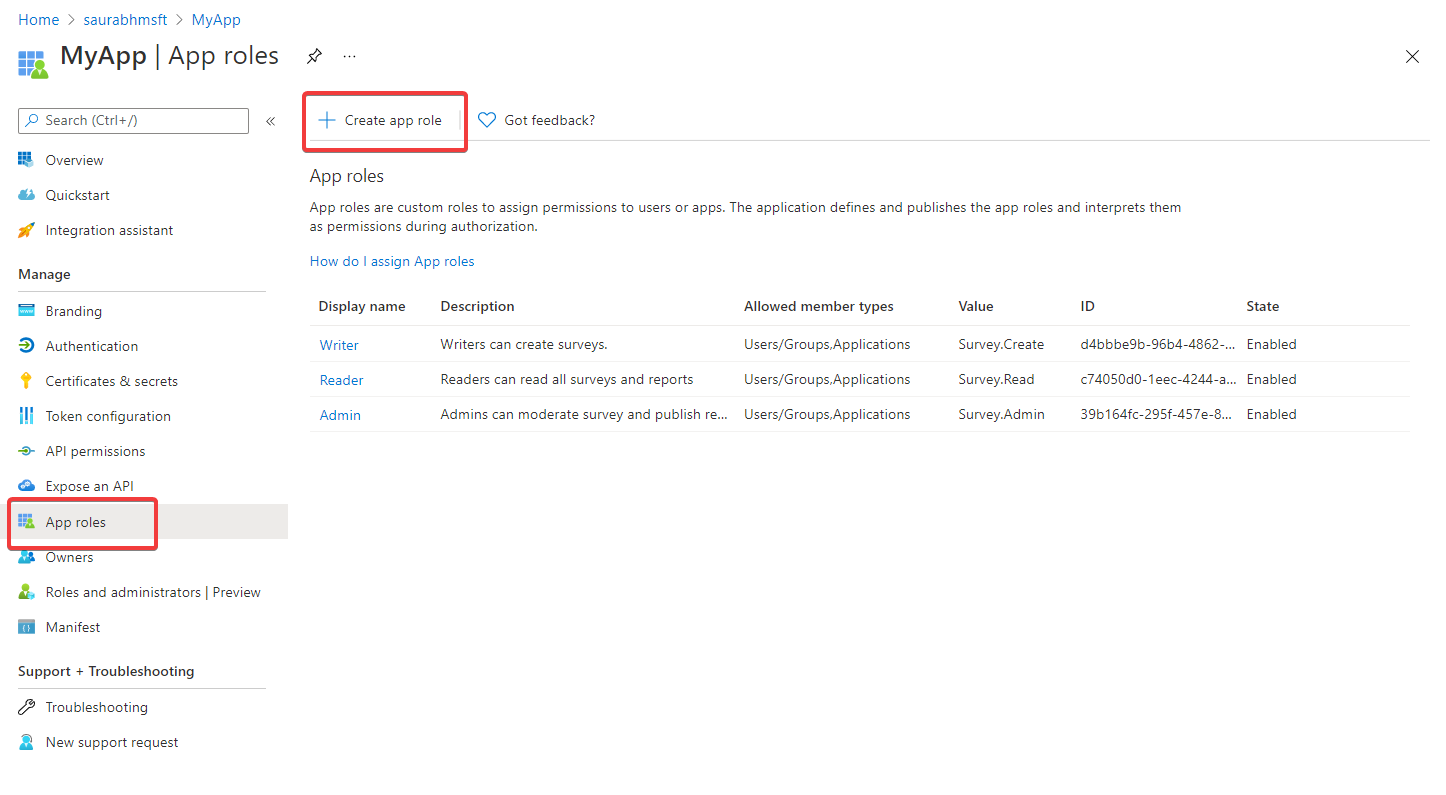Open Certificates & secrets
The image size is (1446, 795).
[112, 380]
